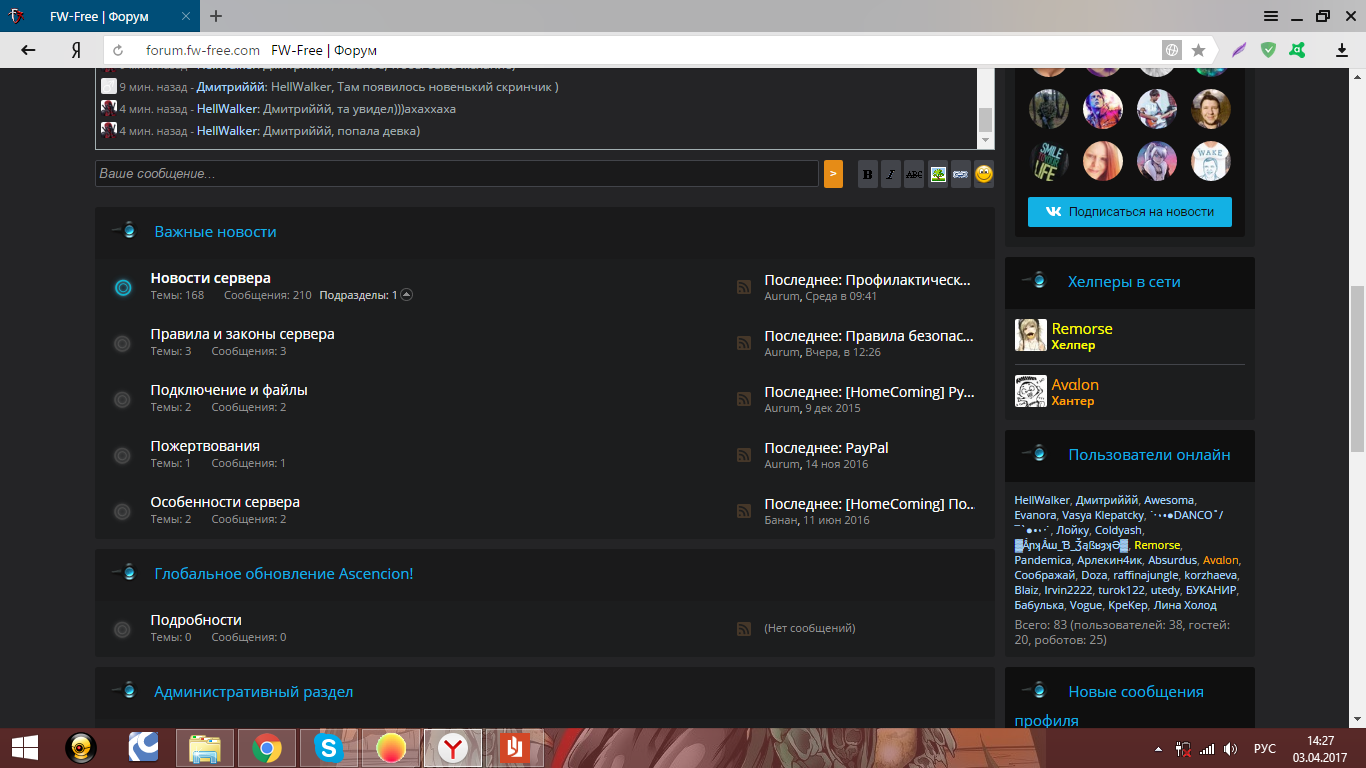Screen dimensions: 1366x768
Task: Click the insert link icon in chat
Action: click(x=961, y=174)
